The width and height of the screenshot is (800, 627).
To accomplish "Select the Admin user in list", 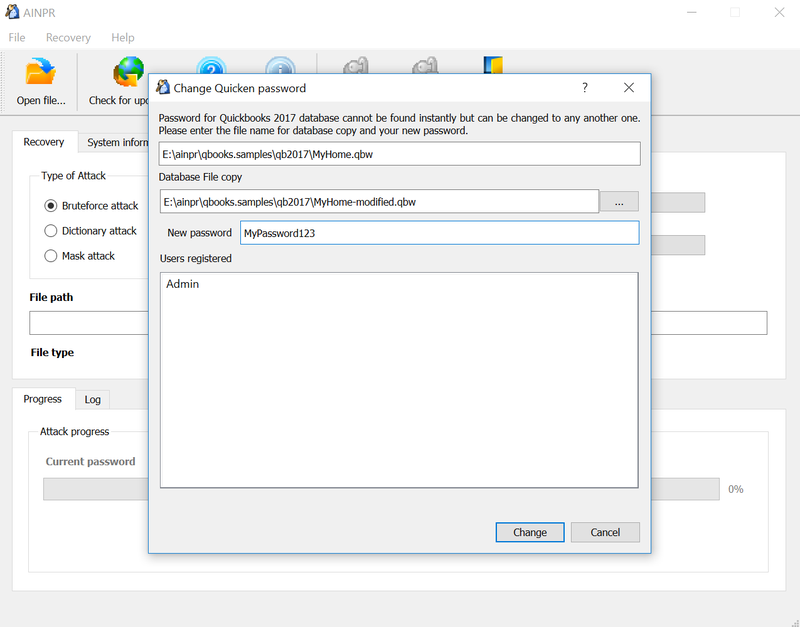I will pos(182,284).
